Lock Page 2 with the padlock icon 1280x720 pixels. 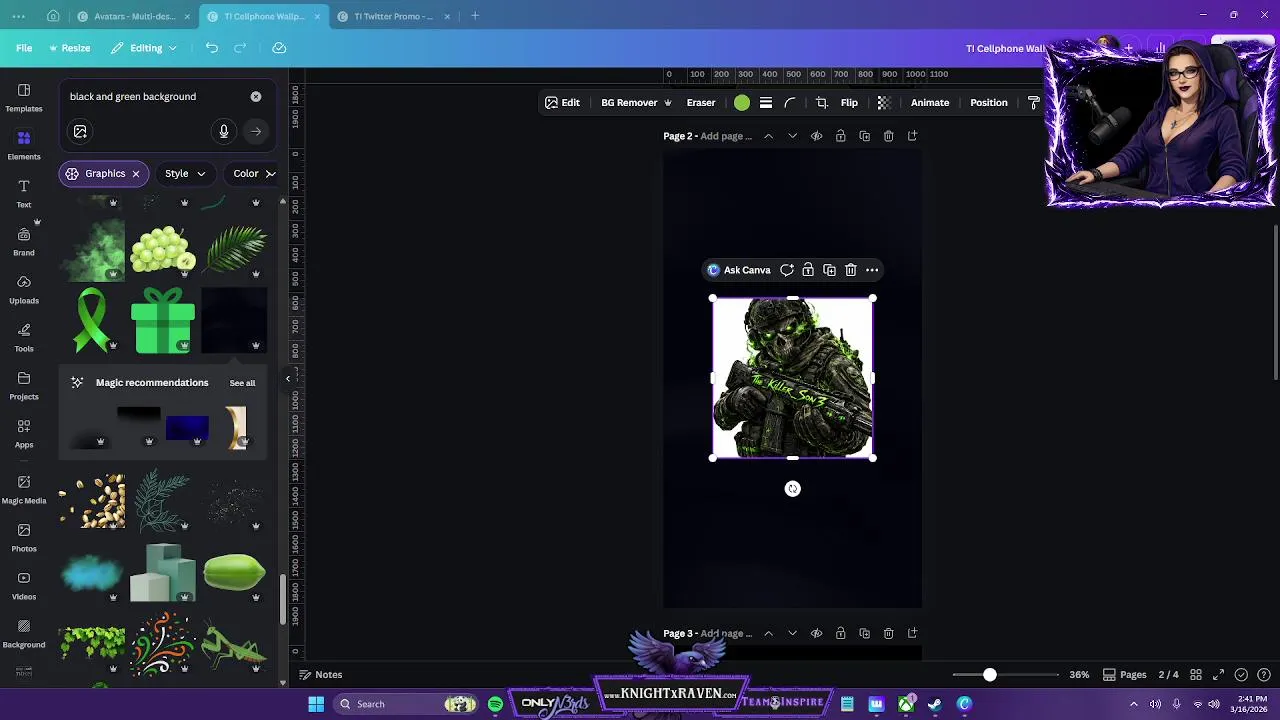pos(841,136)
